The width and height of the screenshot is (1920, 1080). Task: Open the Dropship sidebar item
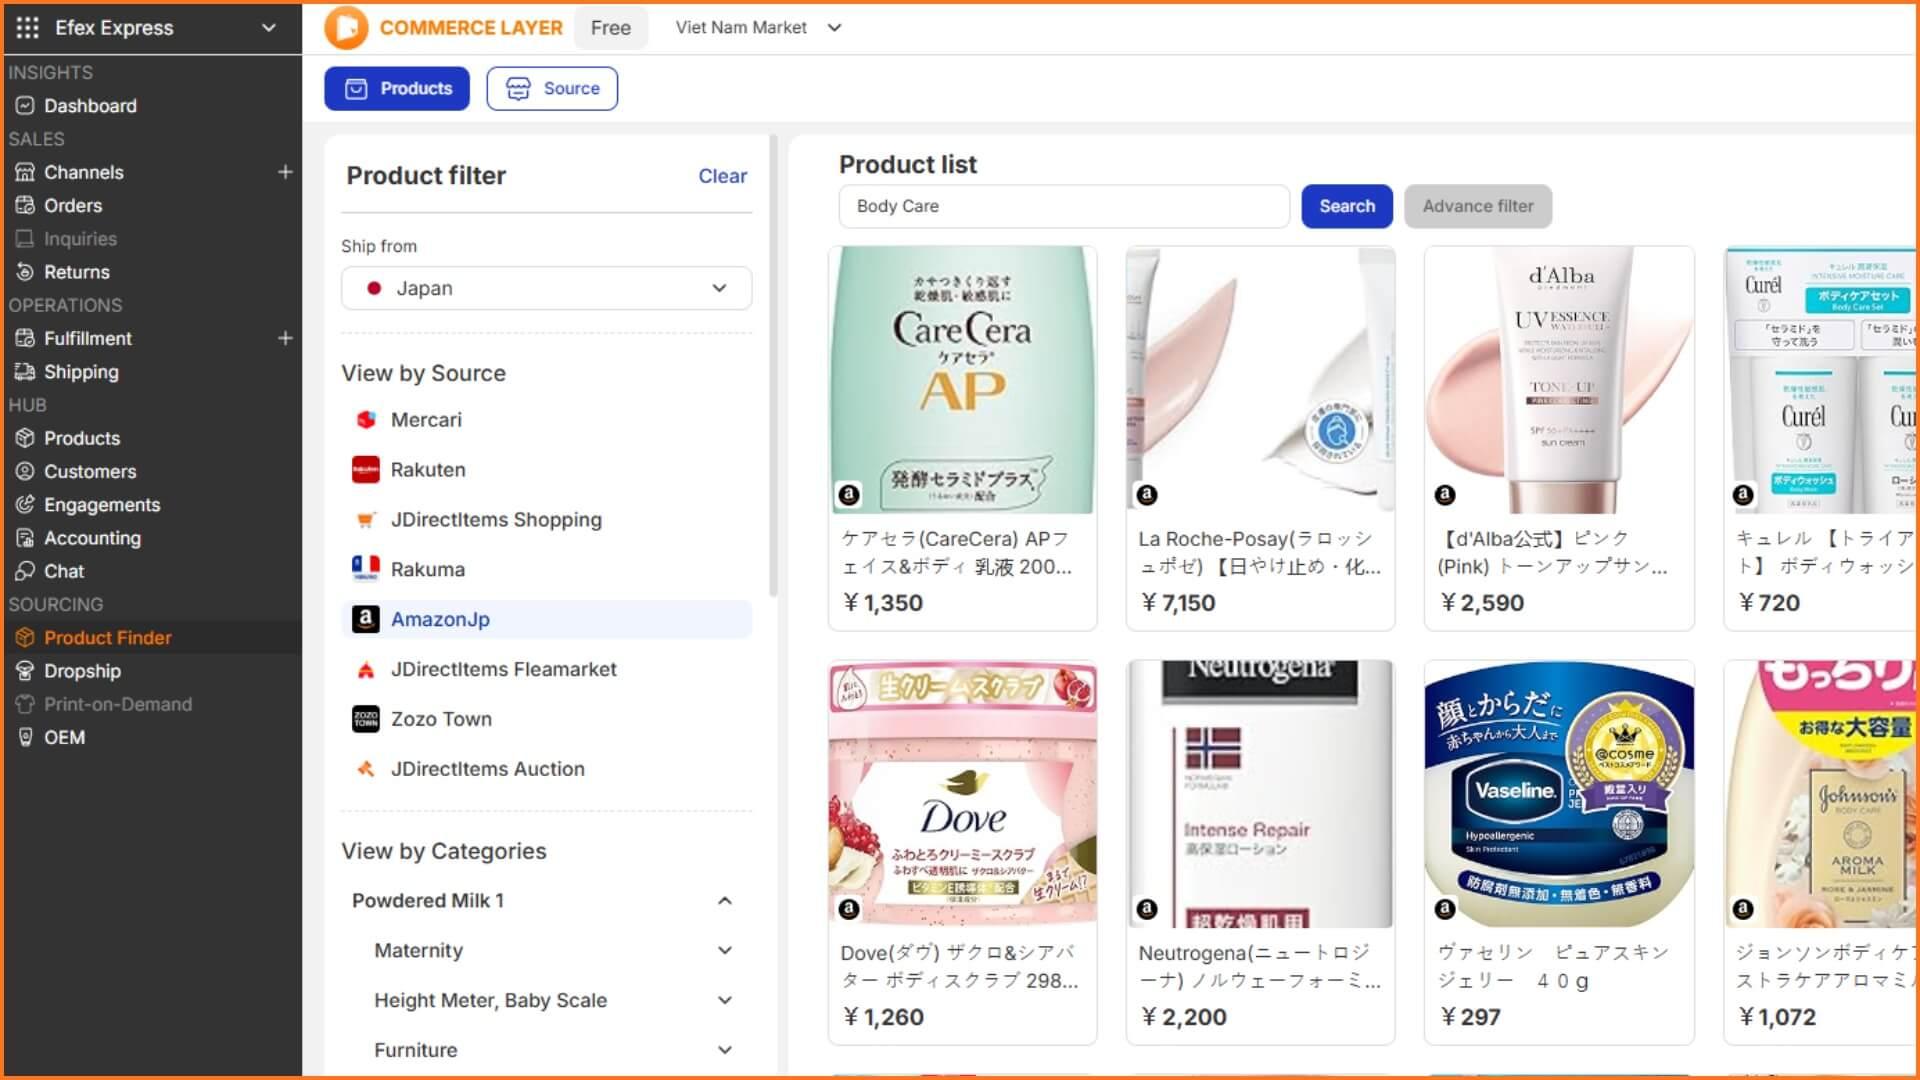coord(82,671)
